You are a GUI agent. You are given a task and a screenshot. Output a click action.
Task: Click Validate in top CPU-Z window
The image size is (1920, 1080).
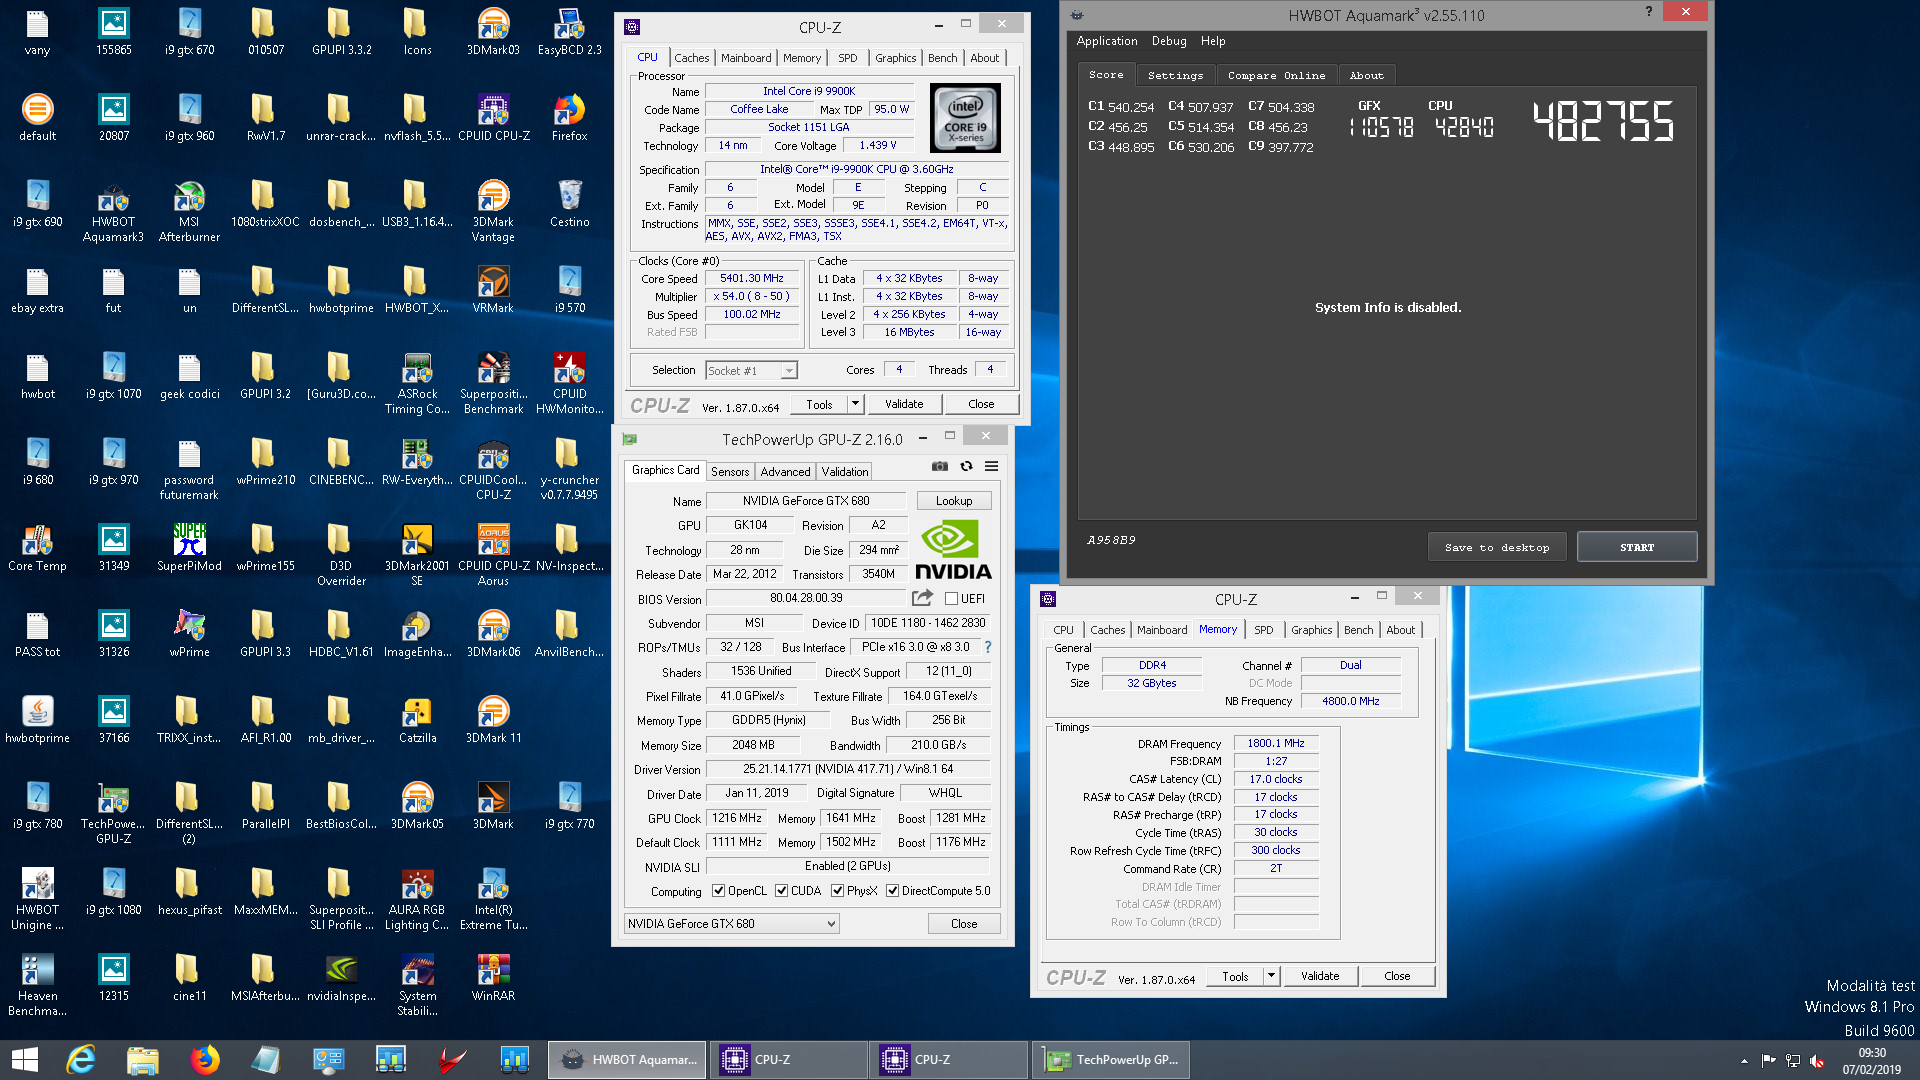point(904,404)
